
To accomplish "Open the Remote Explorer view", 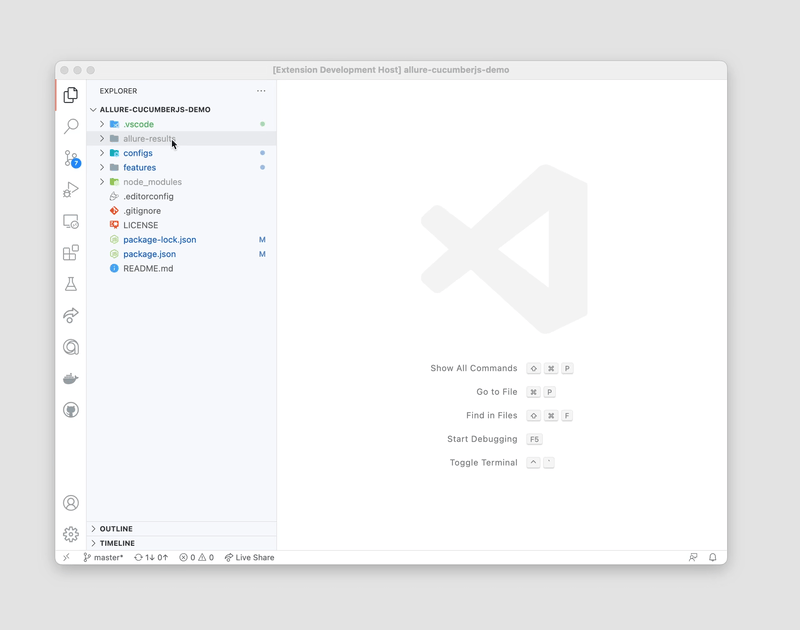I will (71, 221).
